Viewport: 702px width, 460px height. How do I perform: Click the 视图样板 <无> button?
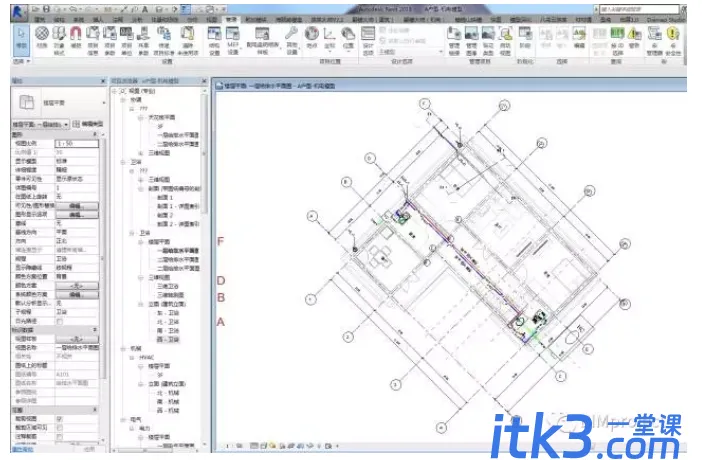[77, 339]
